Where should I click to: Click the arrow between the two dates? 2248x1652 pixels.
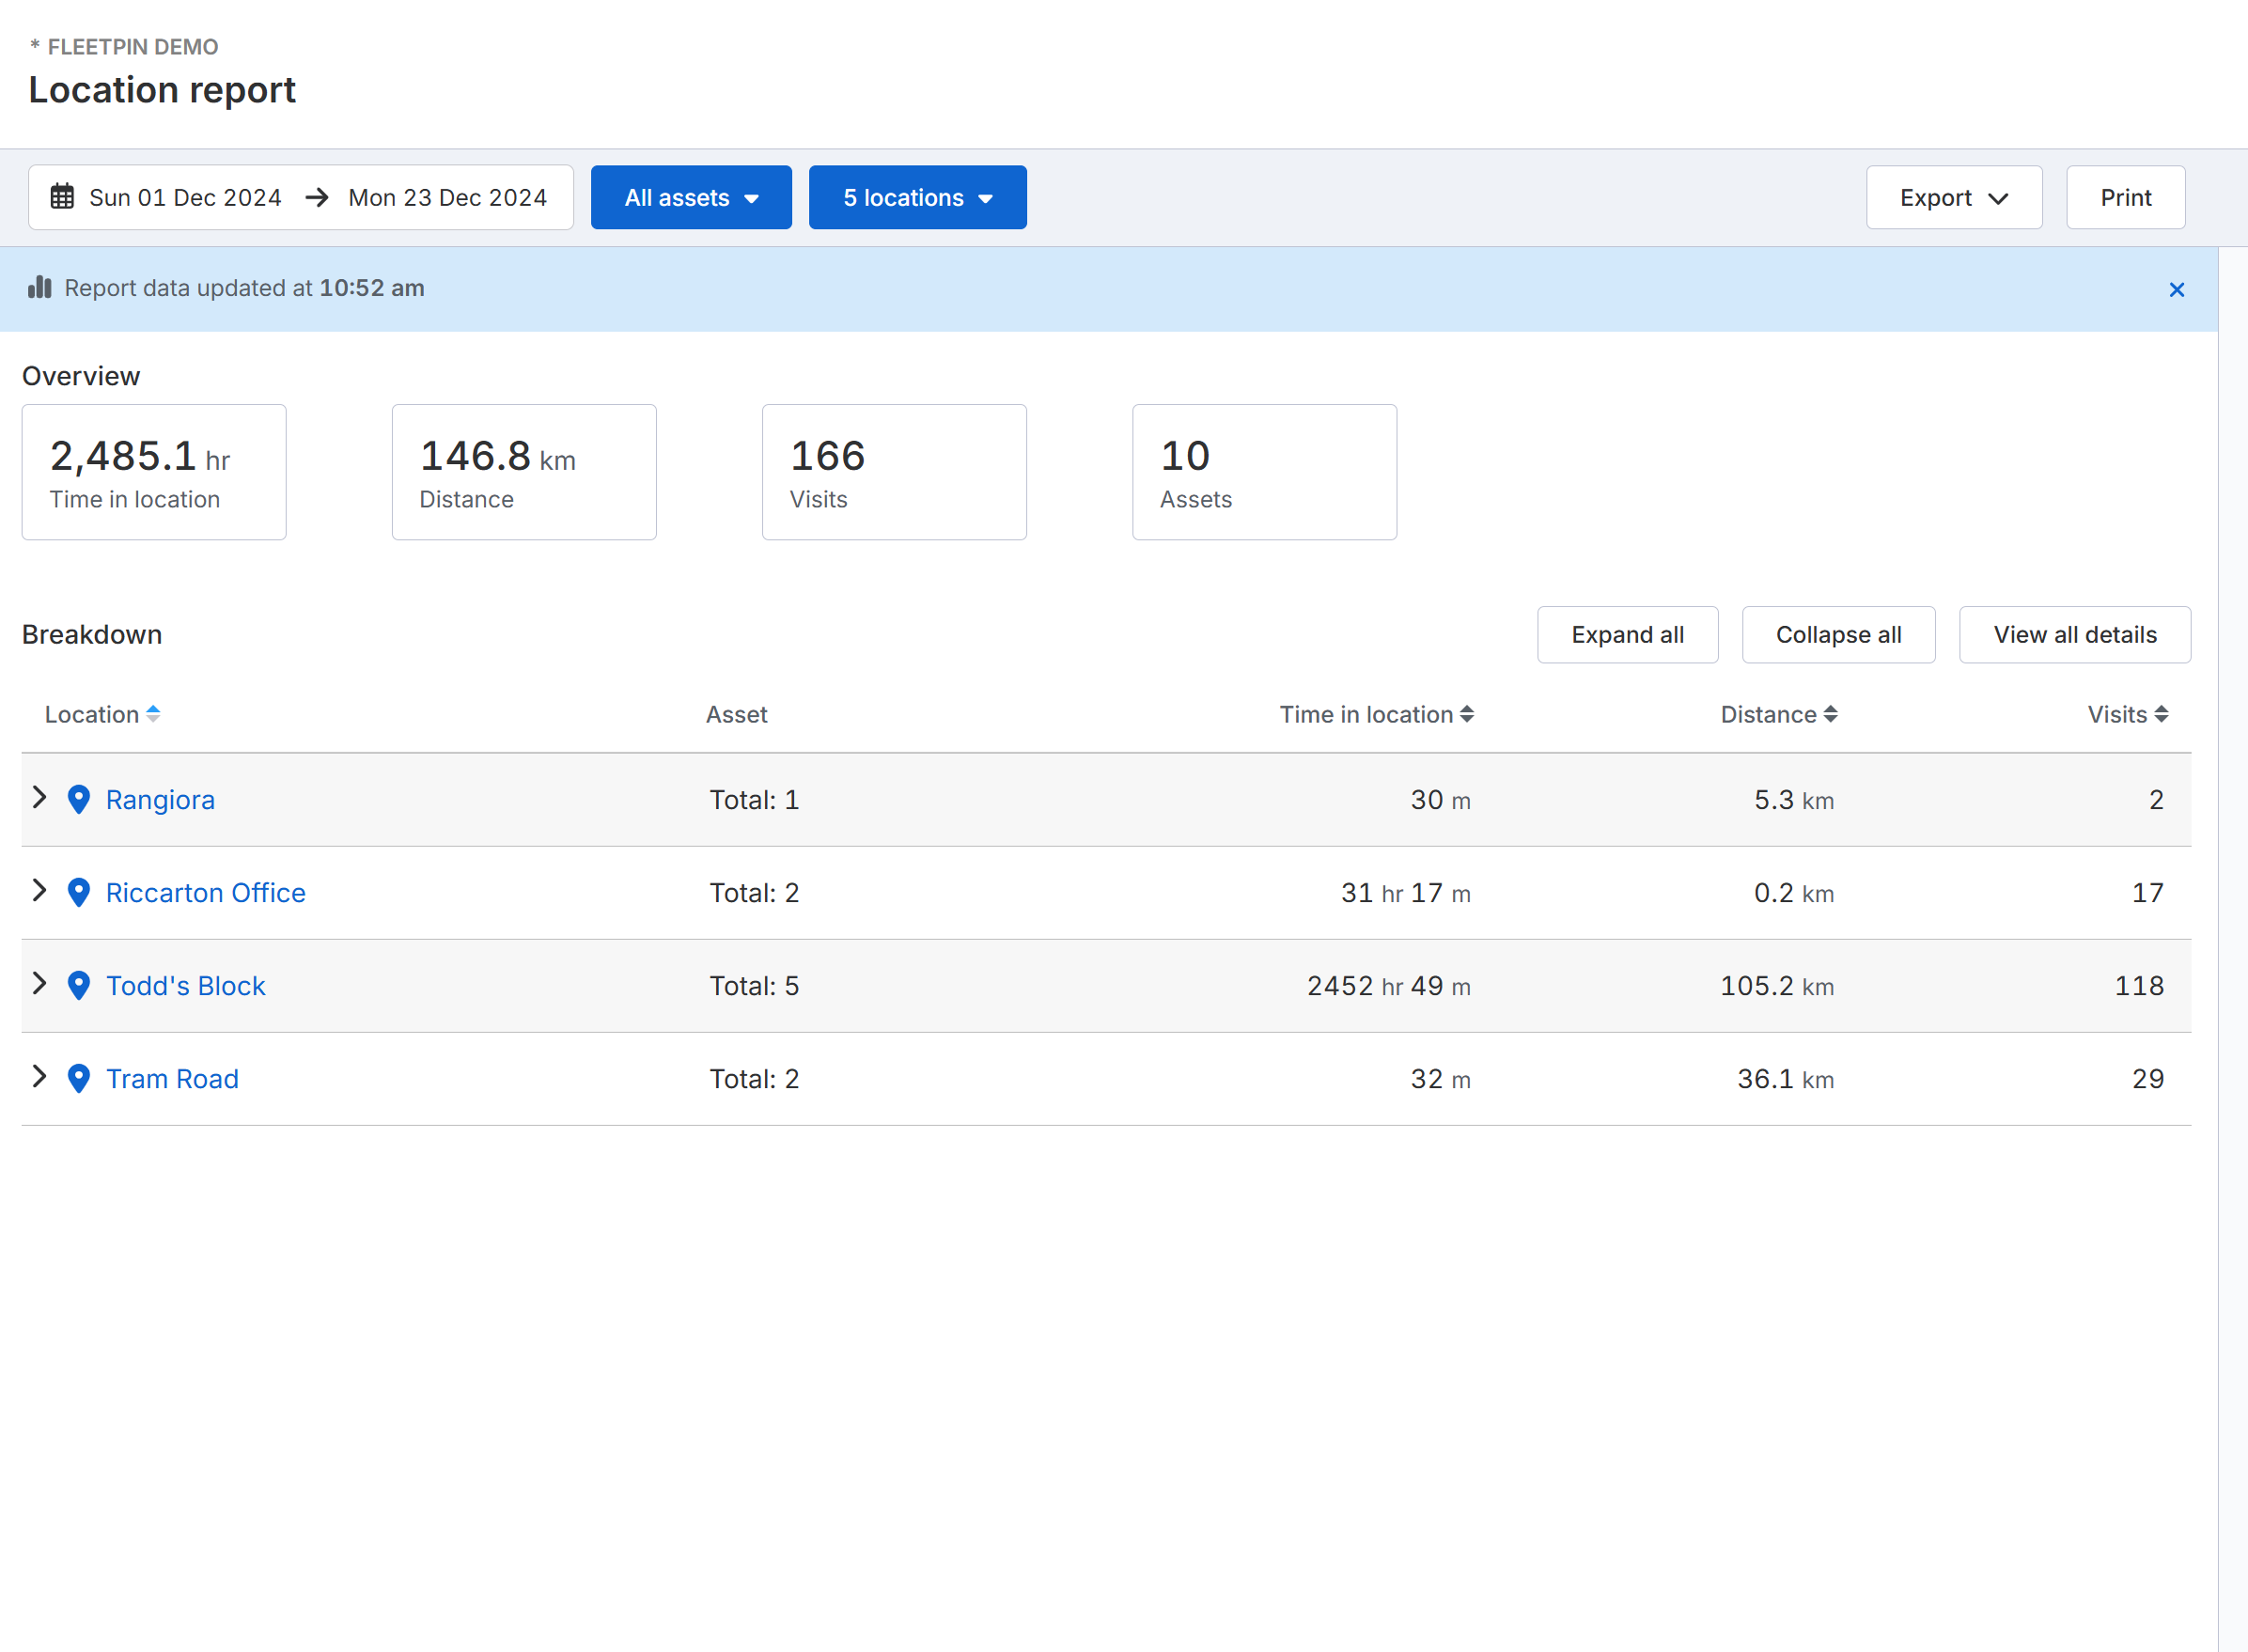(x=317, y=197)
